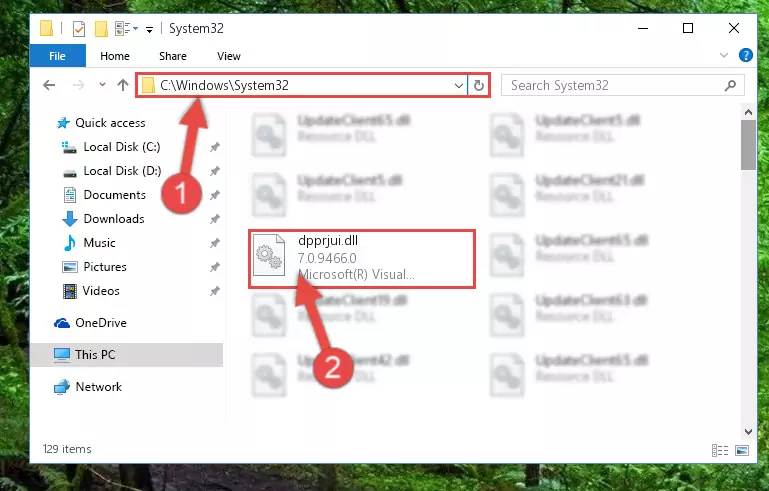This screenshot has height=491, width=769.
Task: Refresh the System32 folder view
Action: pyautogui.click(x=479, y=85)
